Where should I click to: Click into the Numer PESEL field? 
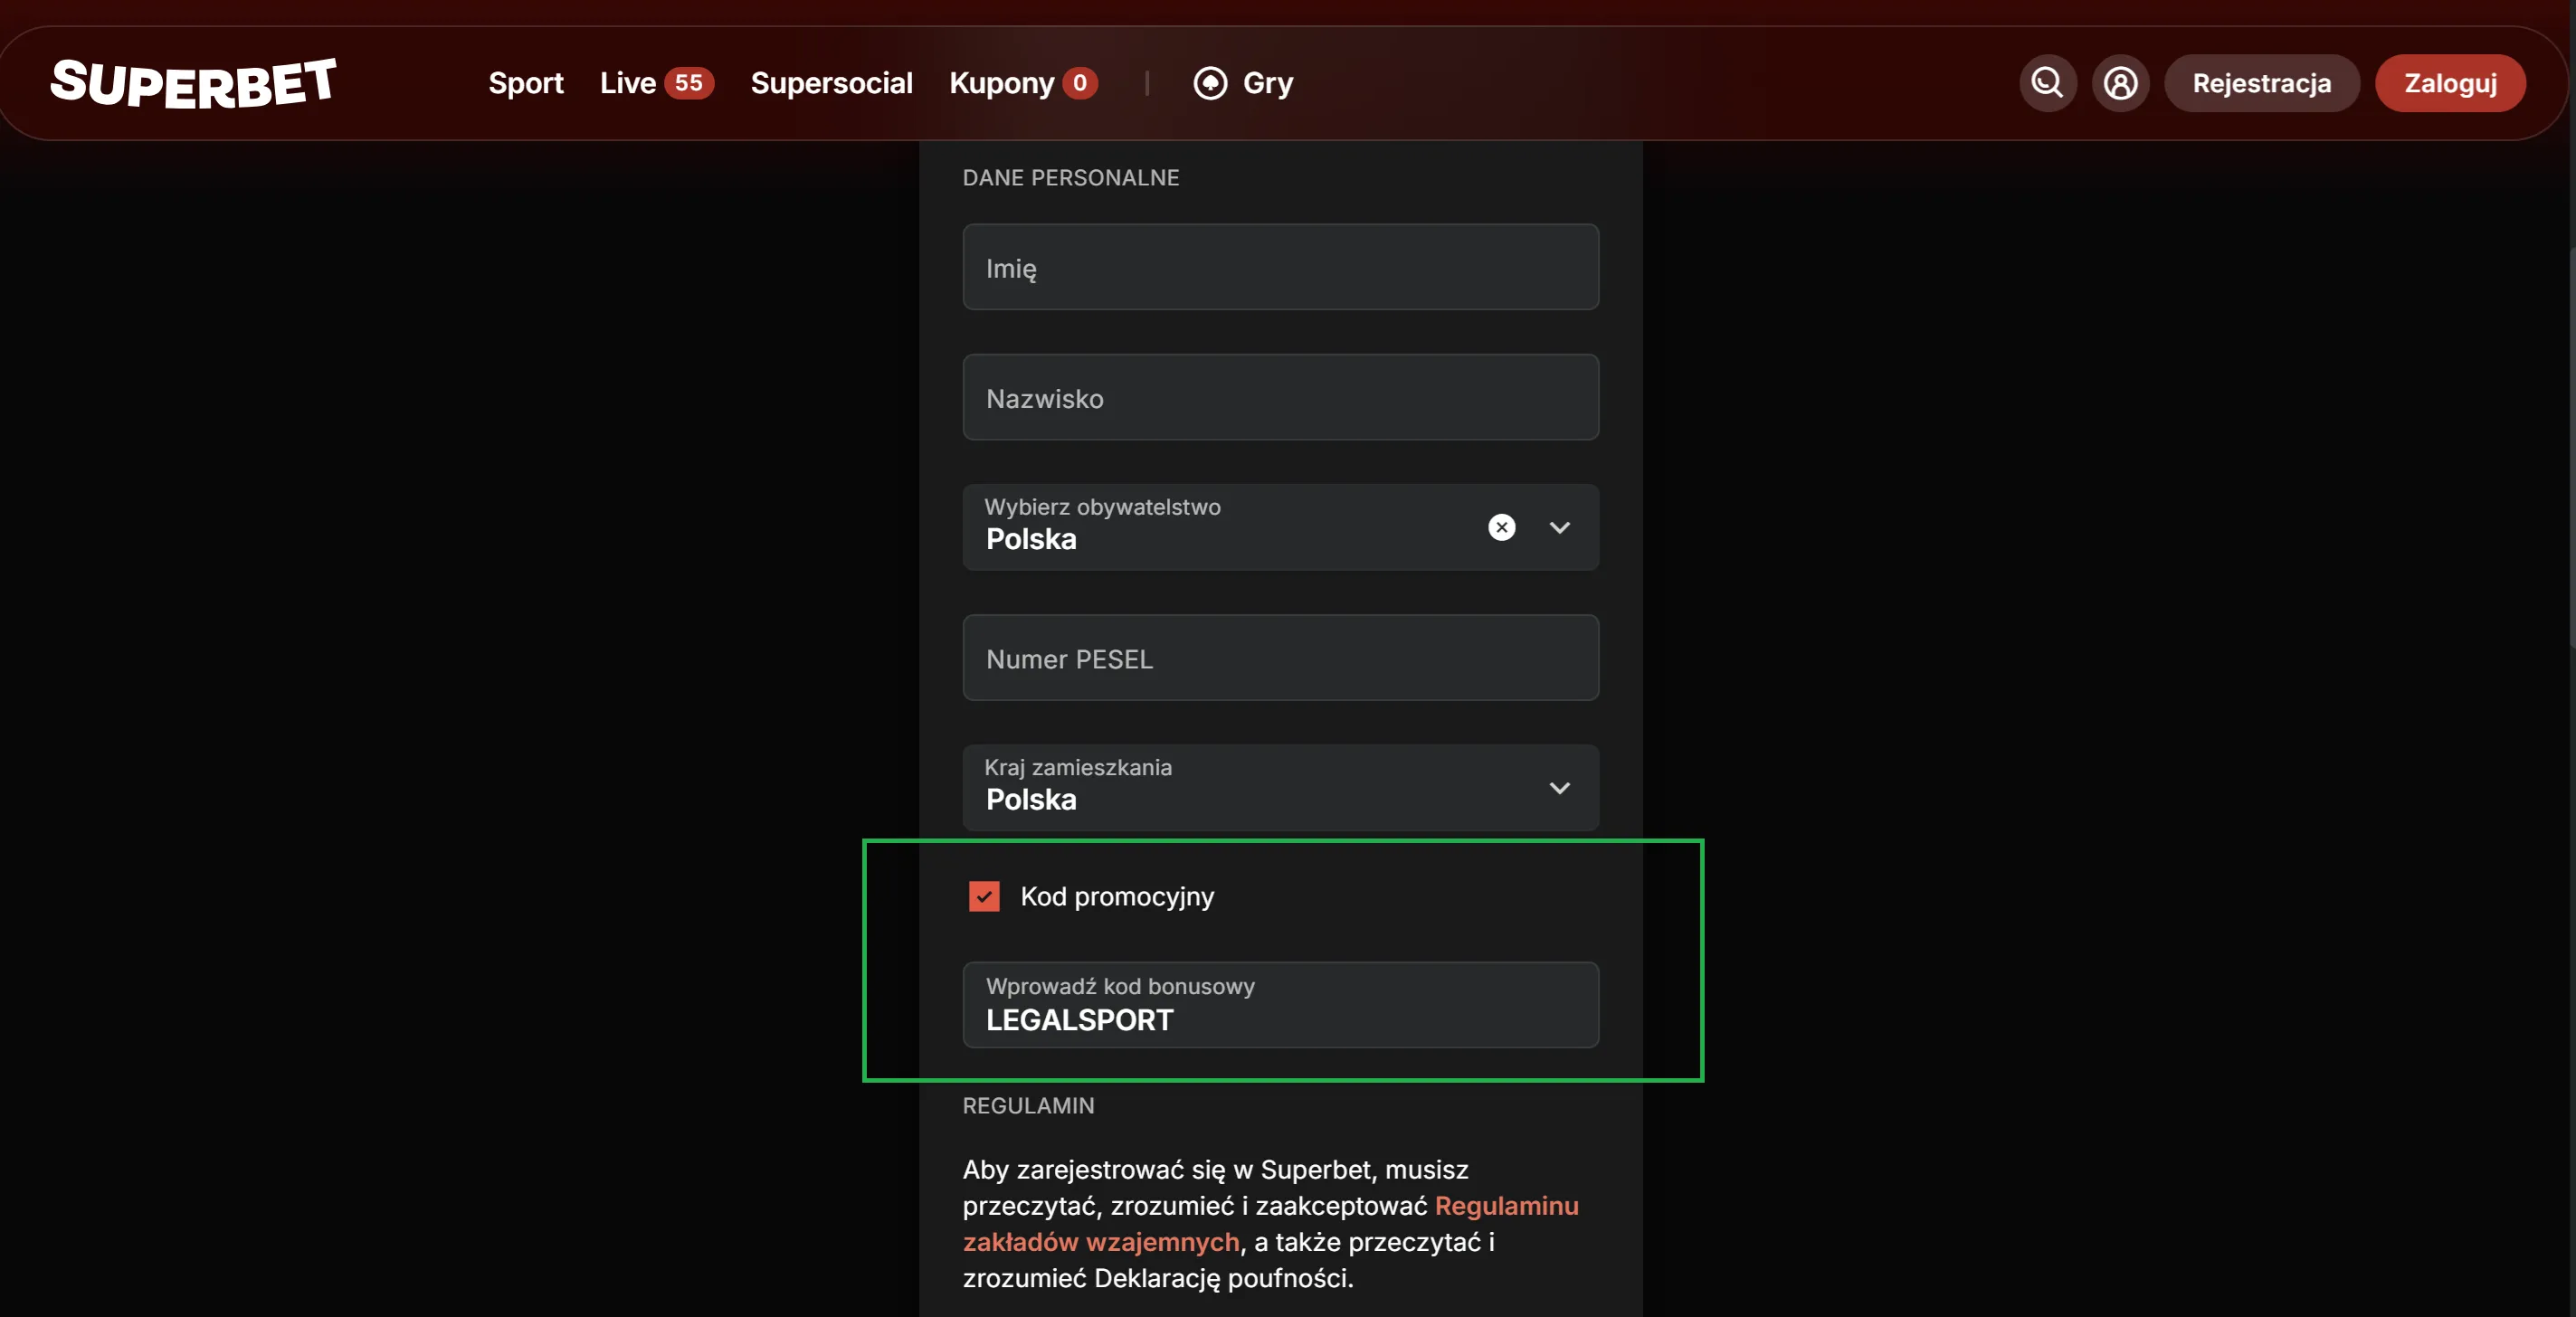[1280, 658]
